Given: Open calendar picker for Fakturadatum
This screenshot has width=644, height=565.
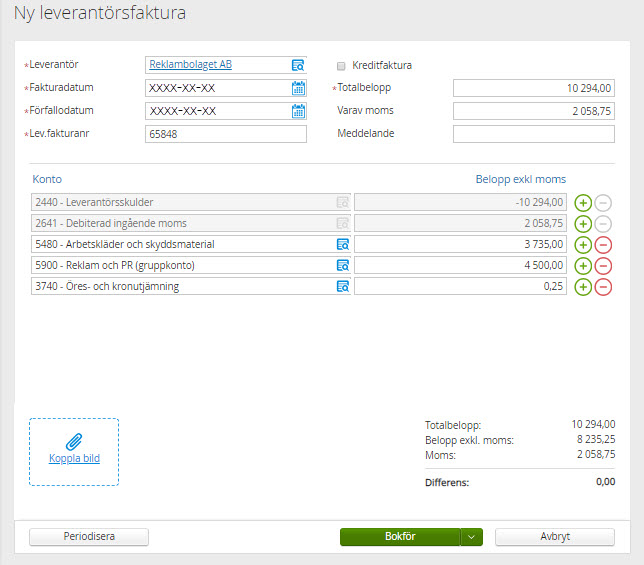Looking at the screenshot, I should click(297, 88).
